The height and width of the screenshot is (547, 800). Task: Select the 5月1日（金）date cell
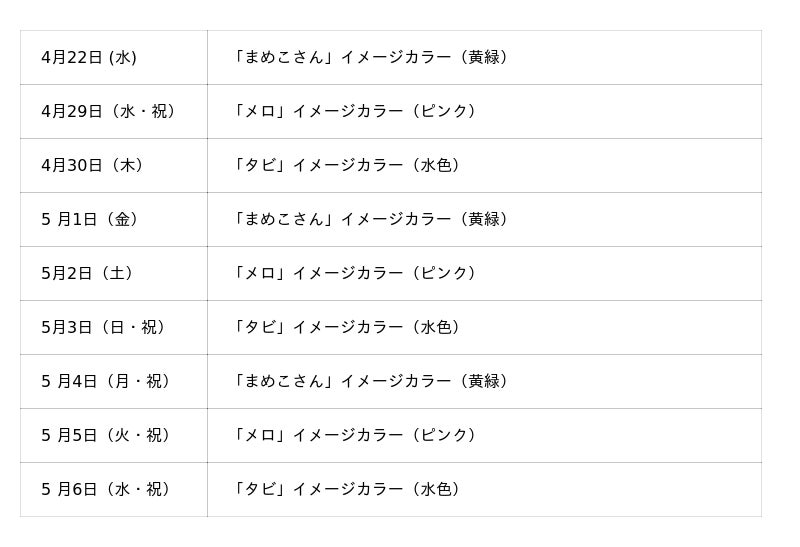(91, 220)
